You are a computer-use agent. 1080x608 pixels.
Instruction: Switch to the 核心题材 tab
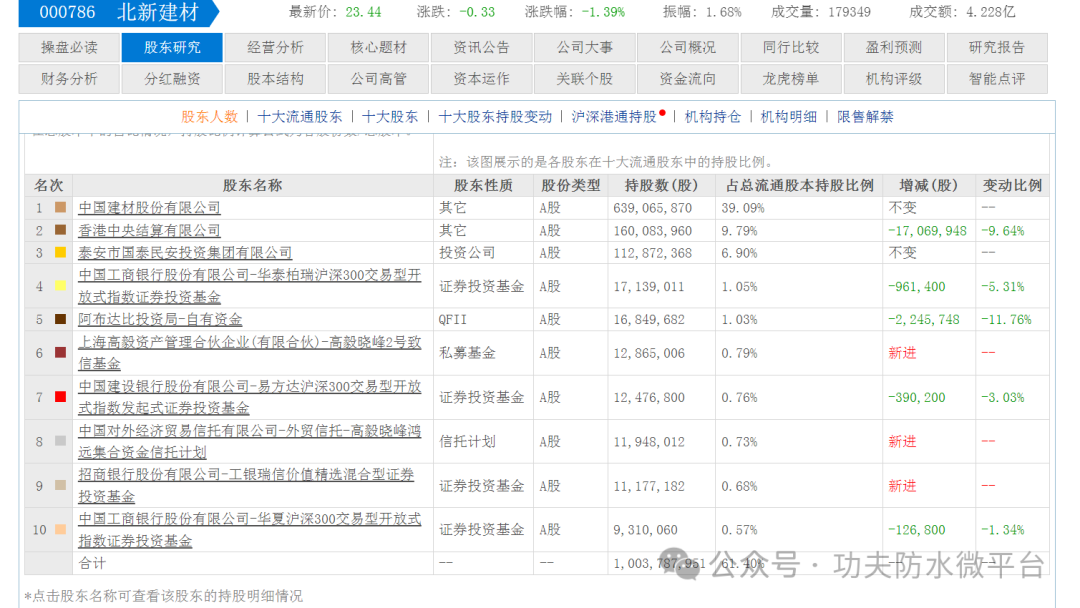(x=378, y=47)
